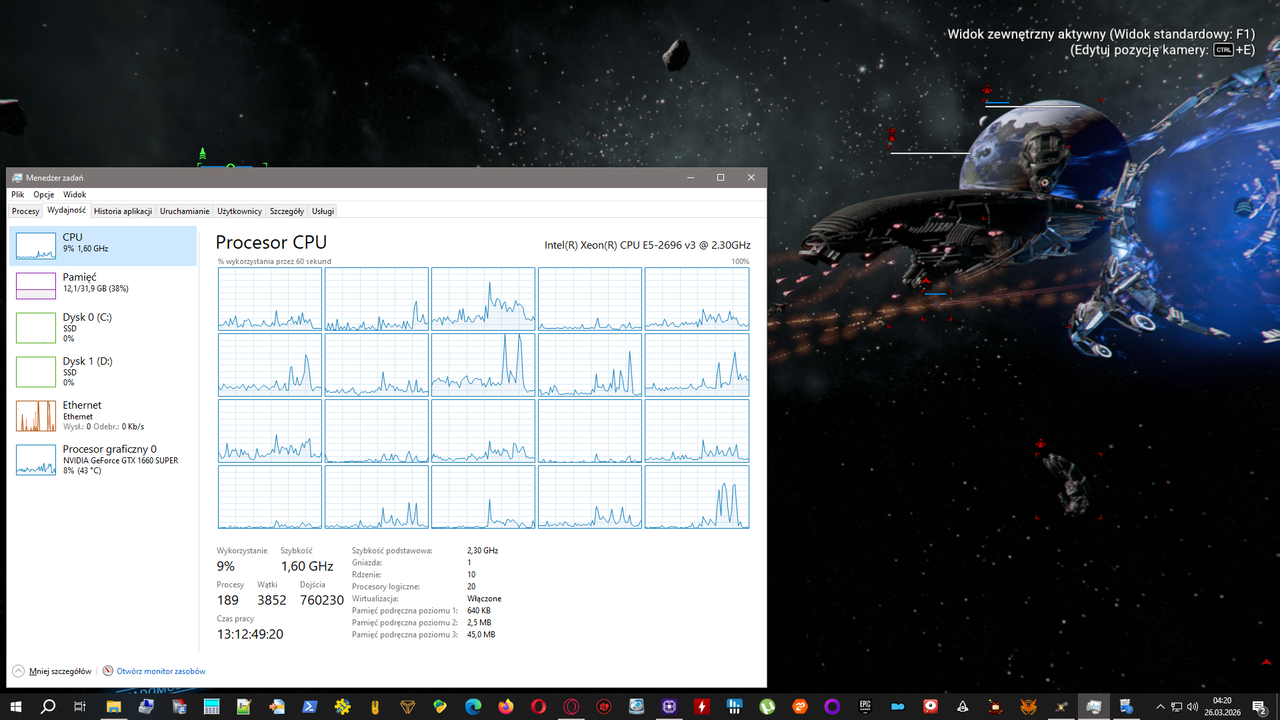Viewport: 1280px width, 720px height.
Task: Open File Explorer from the taskbar
Action: 114,706
